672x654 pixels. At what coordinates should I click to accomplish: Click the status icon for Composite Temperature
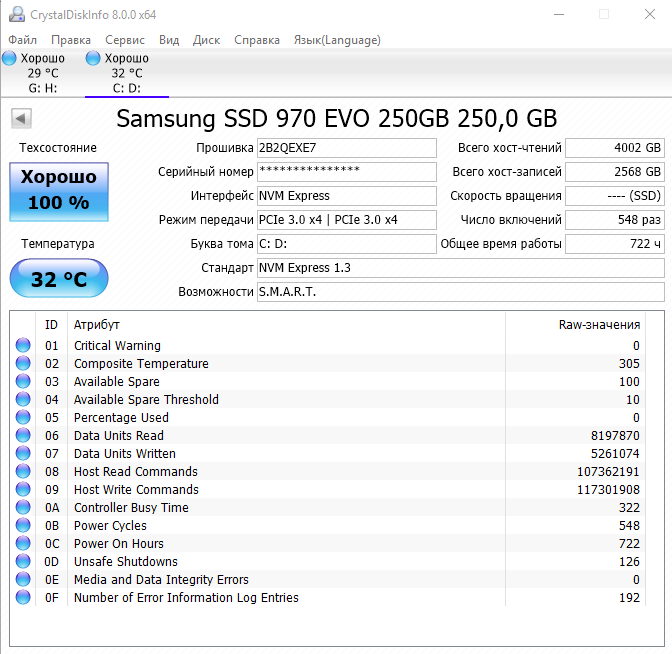coord(23,363)
